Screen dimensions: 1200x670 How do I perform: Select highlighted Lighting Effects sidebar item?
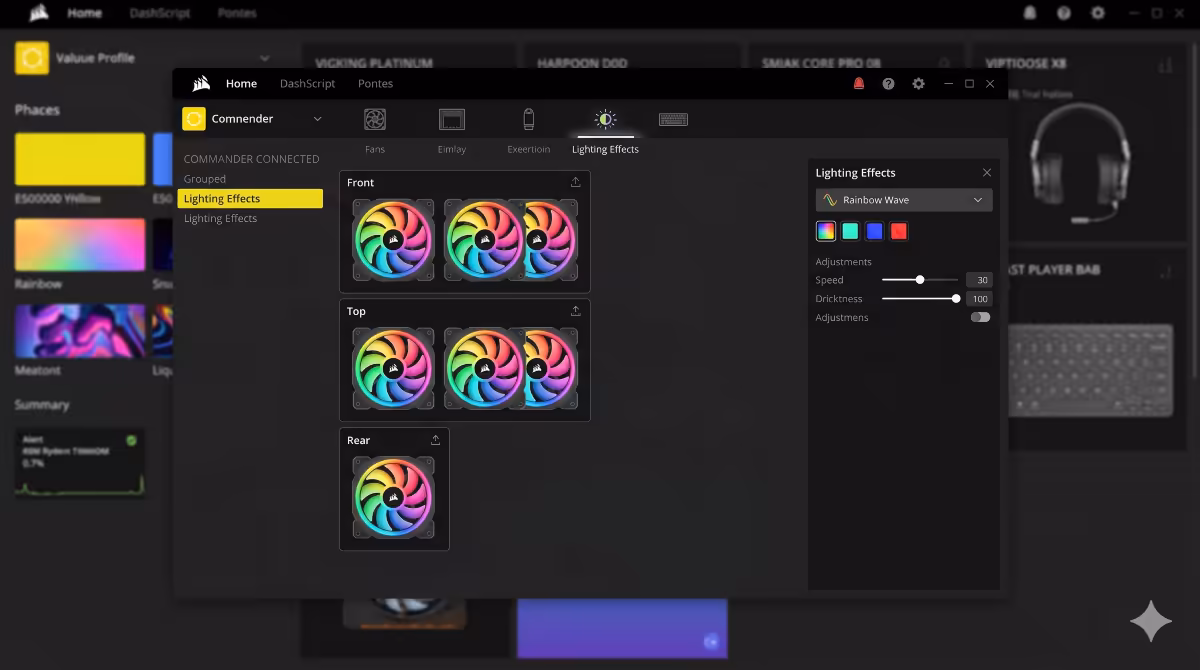250,199
